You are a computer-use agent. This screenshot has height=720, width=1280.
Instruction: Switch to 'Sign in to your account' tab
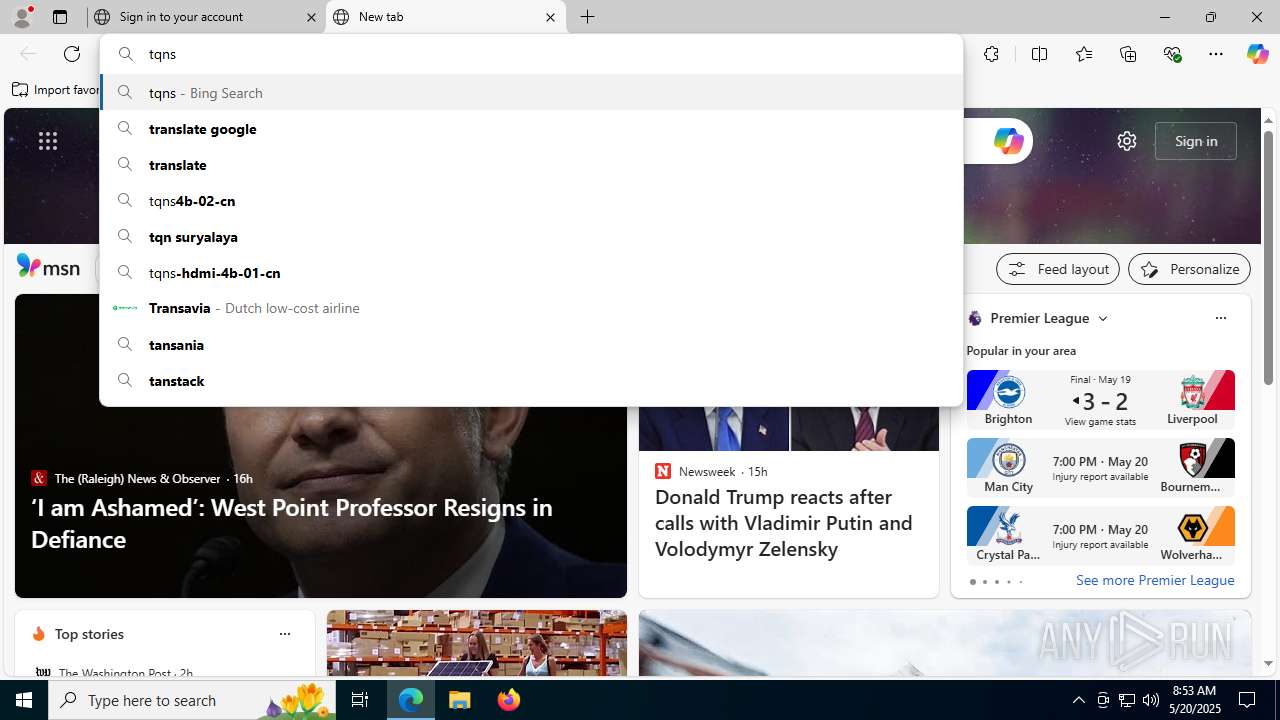coord(205,17)
